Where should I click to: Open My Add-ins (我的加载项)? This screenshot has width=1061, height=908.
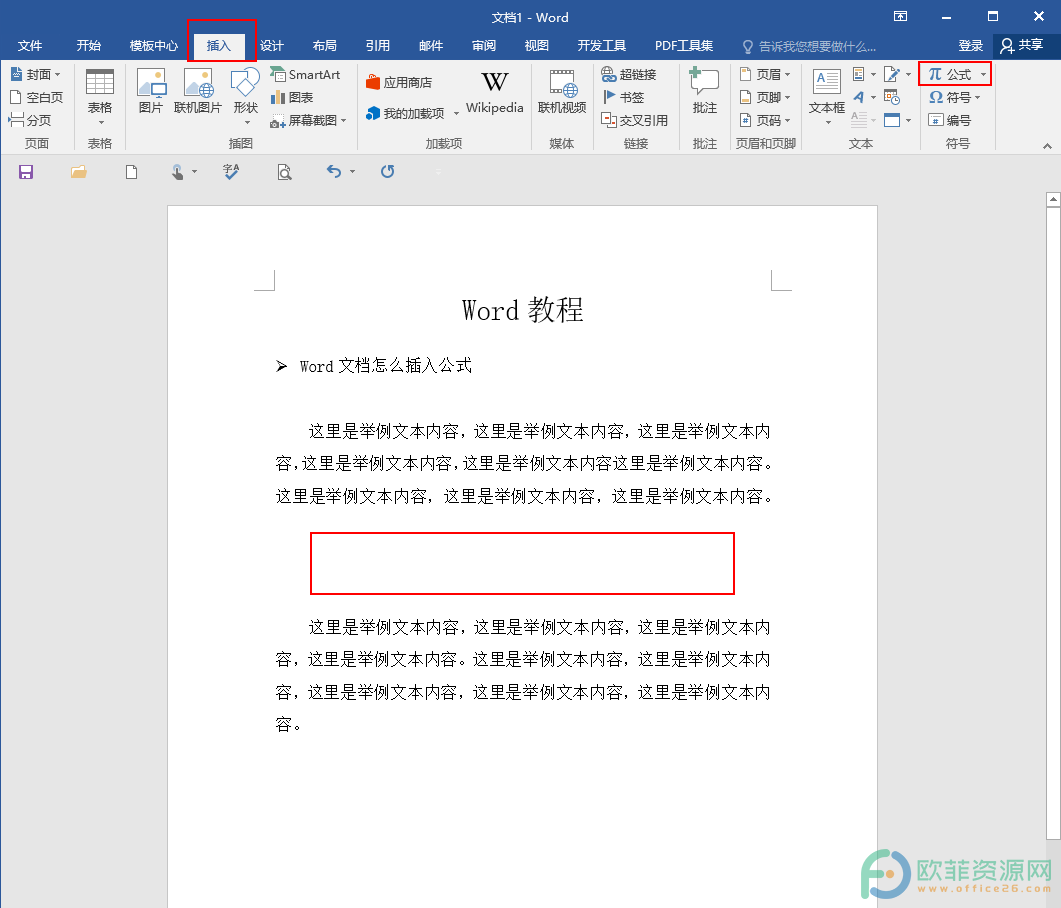[406, 114]
